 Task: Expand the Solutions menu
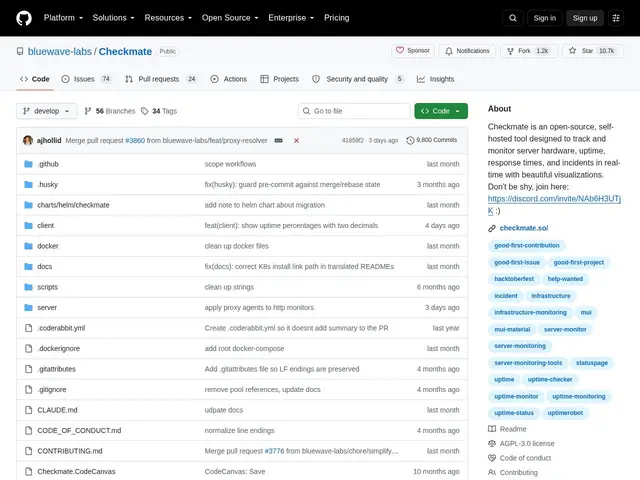click(113, 18)
